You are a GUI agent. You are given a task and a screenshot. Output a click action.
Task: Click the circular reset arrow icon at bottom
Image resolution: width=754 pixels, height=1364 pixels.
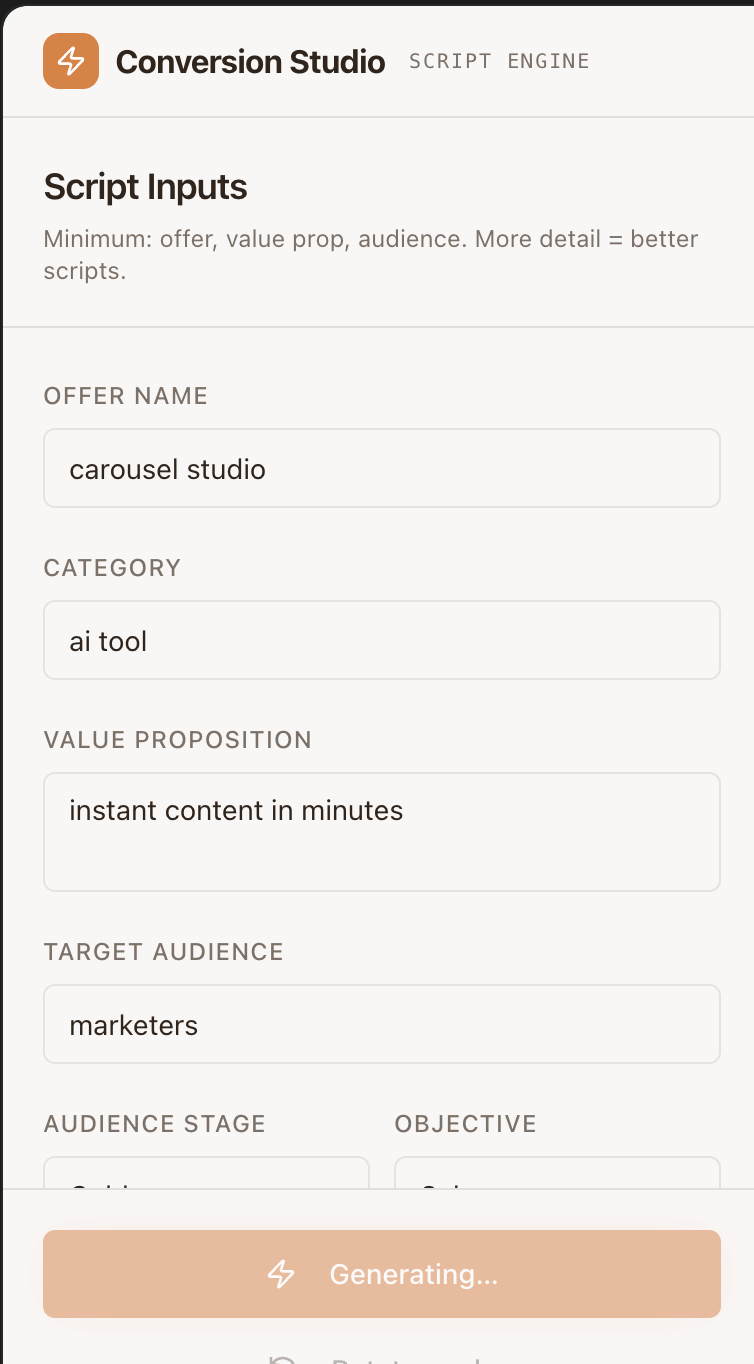pyautogui.click(x=283, y=1360)
